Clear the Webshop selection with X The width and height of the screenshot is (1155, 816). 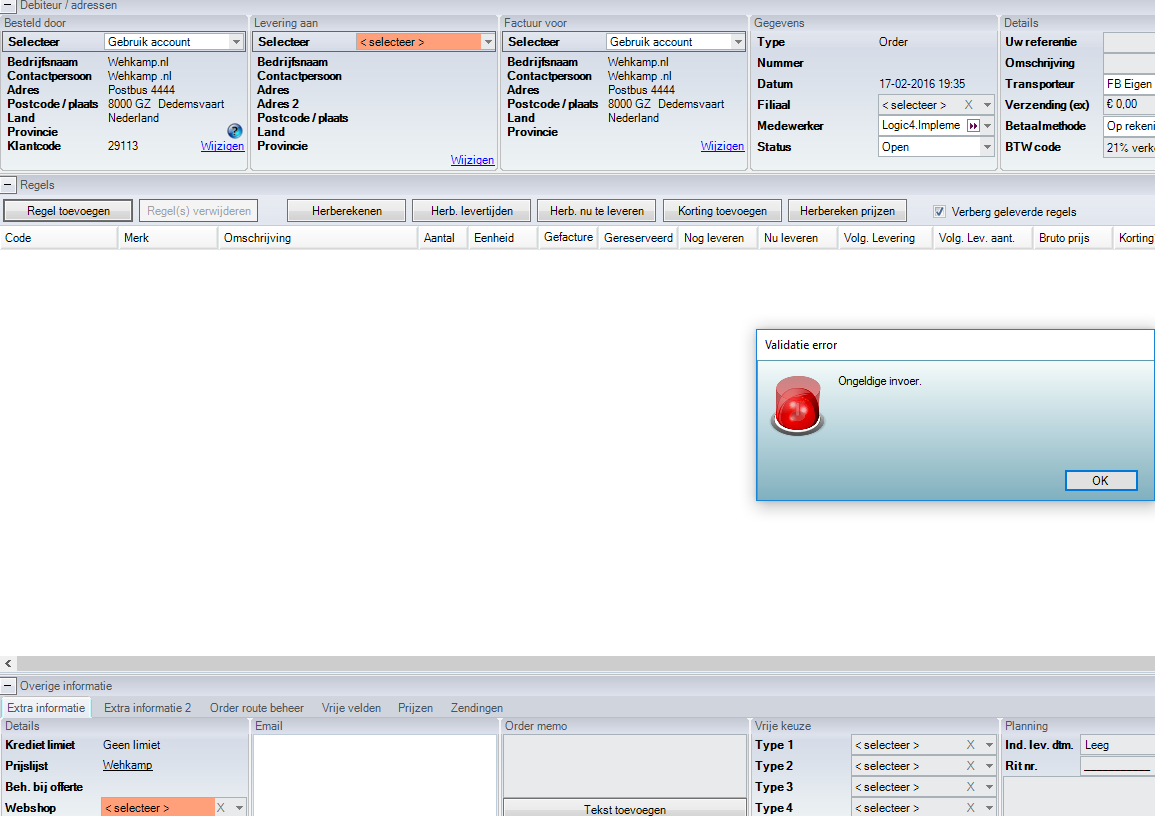(220, 808)
